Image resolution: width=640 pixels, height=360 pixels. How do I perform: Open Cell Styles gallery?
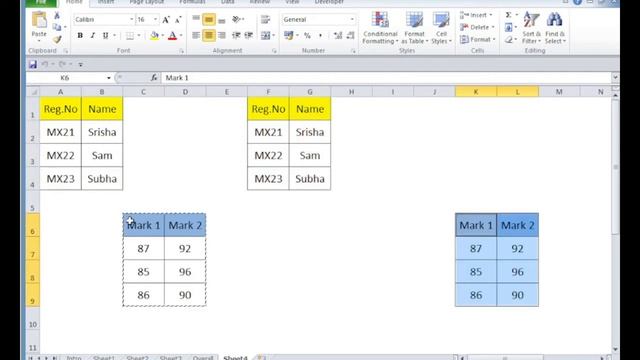click(x=441, y=28)
